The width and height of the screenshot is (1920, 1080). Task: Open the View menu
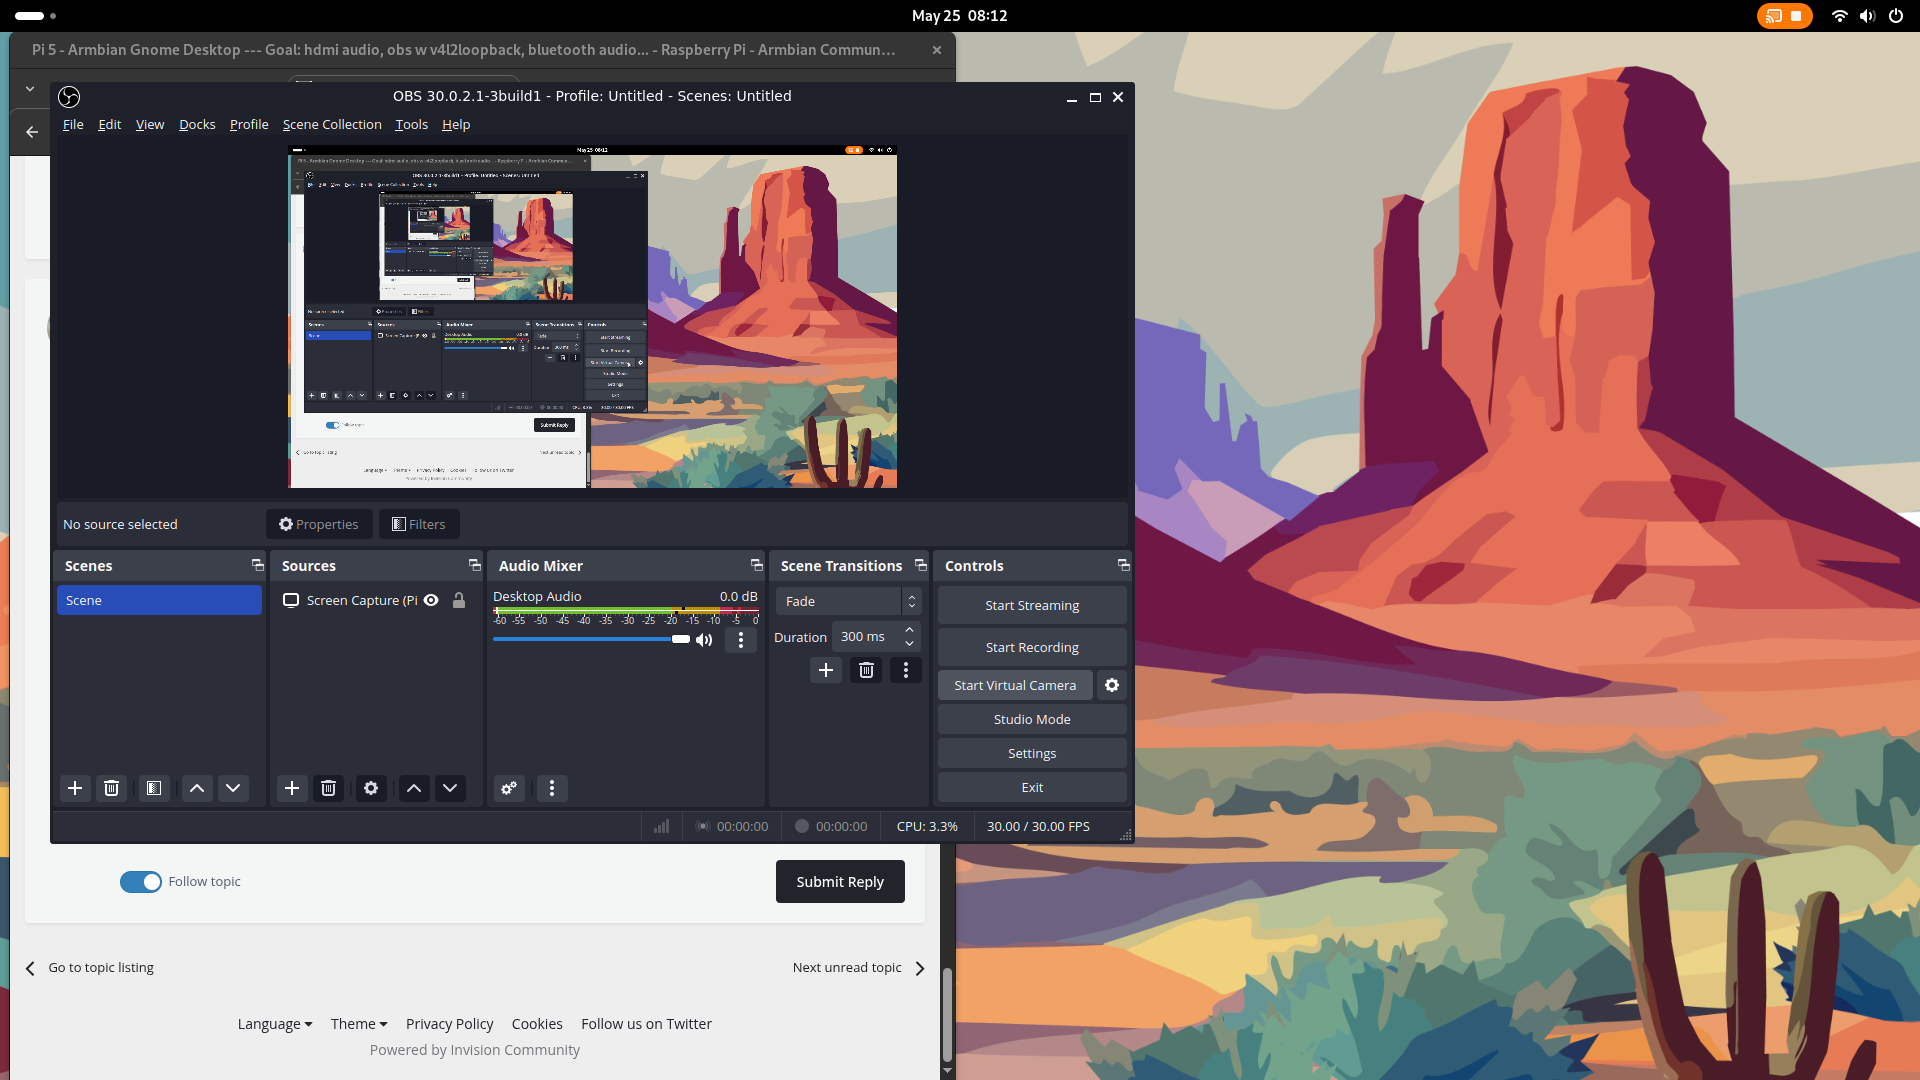pyautogui.click(x=150, y=124)
